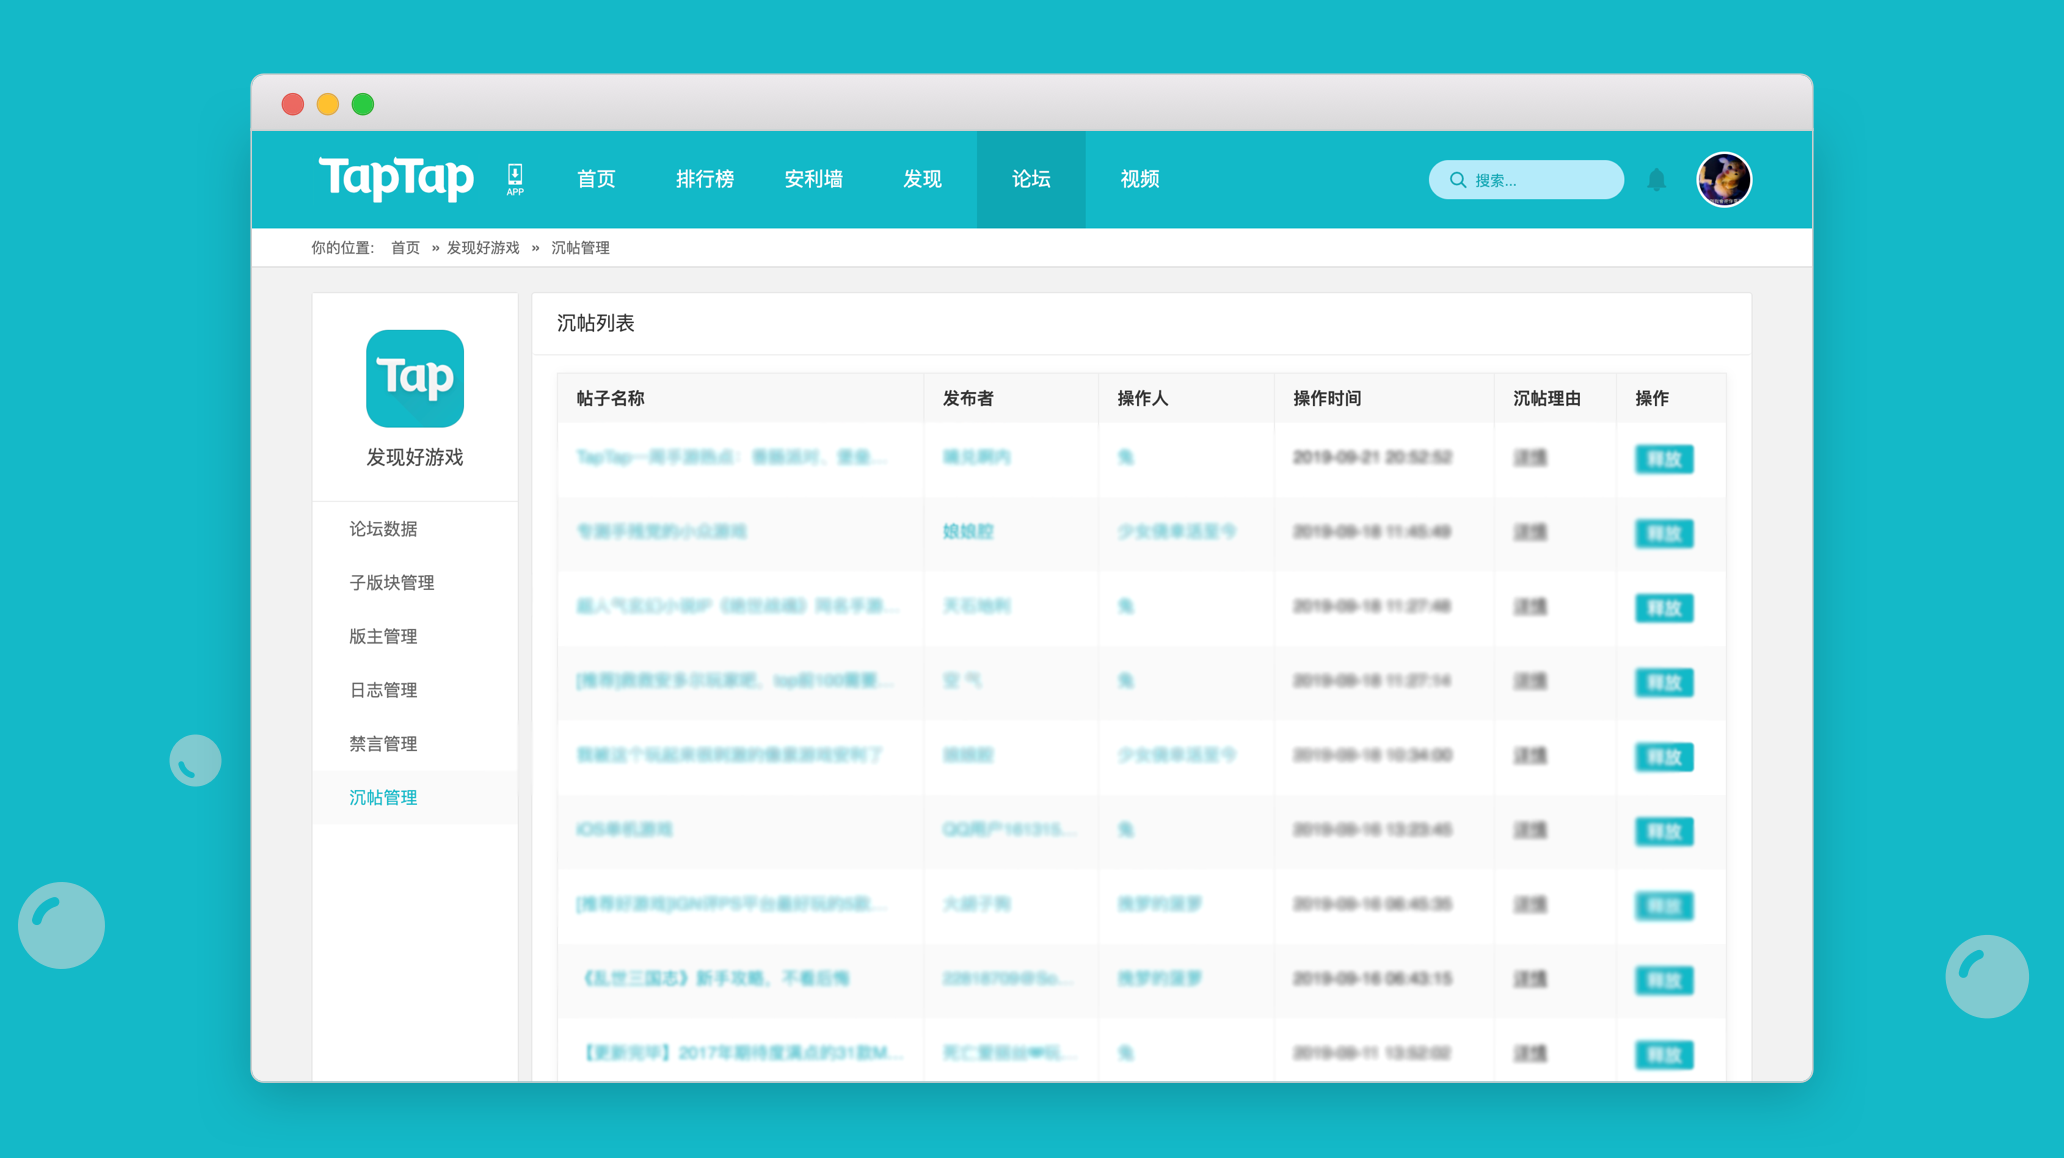2064x1158 pixels.
Task: Open the 视频 nav item
Action: [x=1139, y=179]
